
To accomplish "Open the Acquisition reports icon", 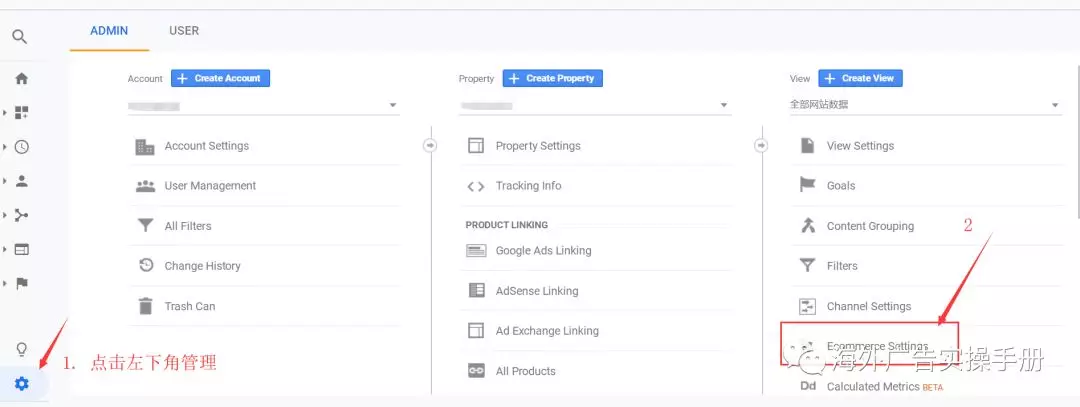I will 21,215.
